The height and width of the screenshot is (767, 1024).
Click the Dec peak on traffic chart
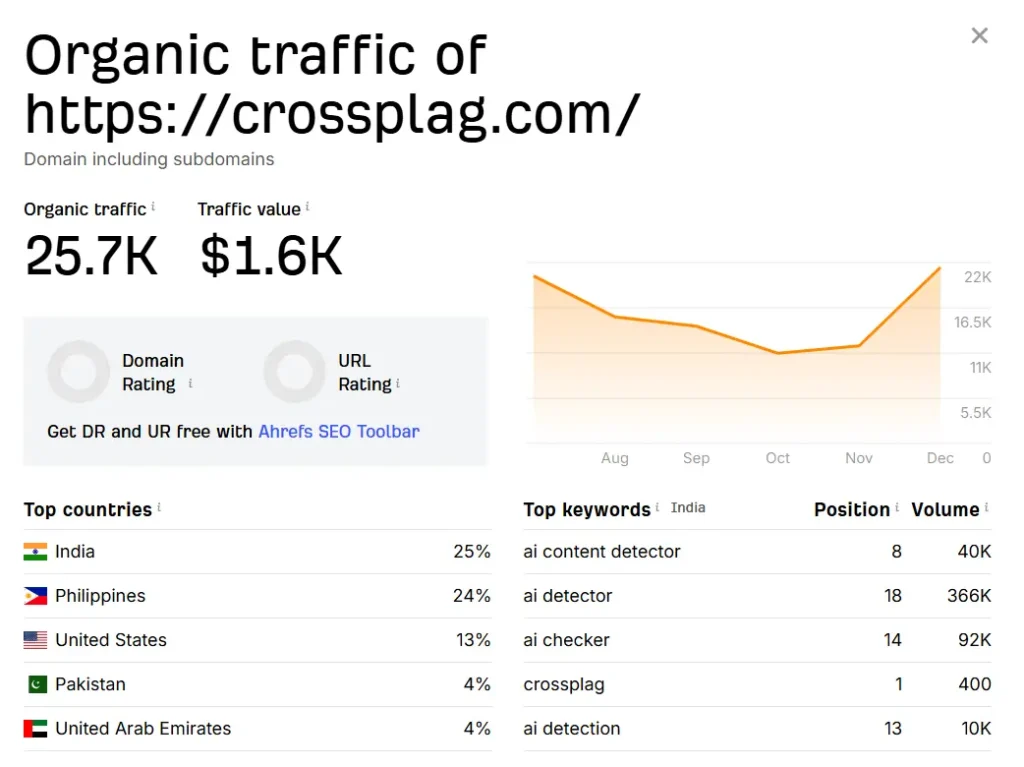click(x=940, y=268)
